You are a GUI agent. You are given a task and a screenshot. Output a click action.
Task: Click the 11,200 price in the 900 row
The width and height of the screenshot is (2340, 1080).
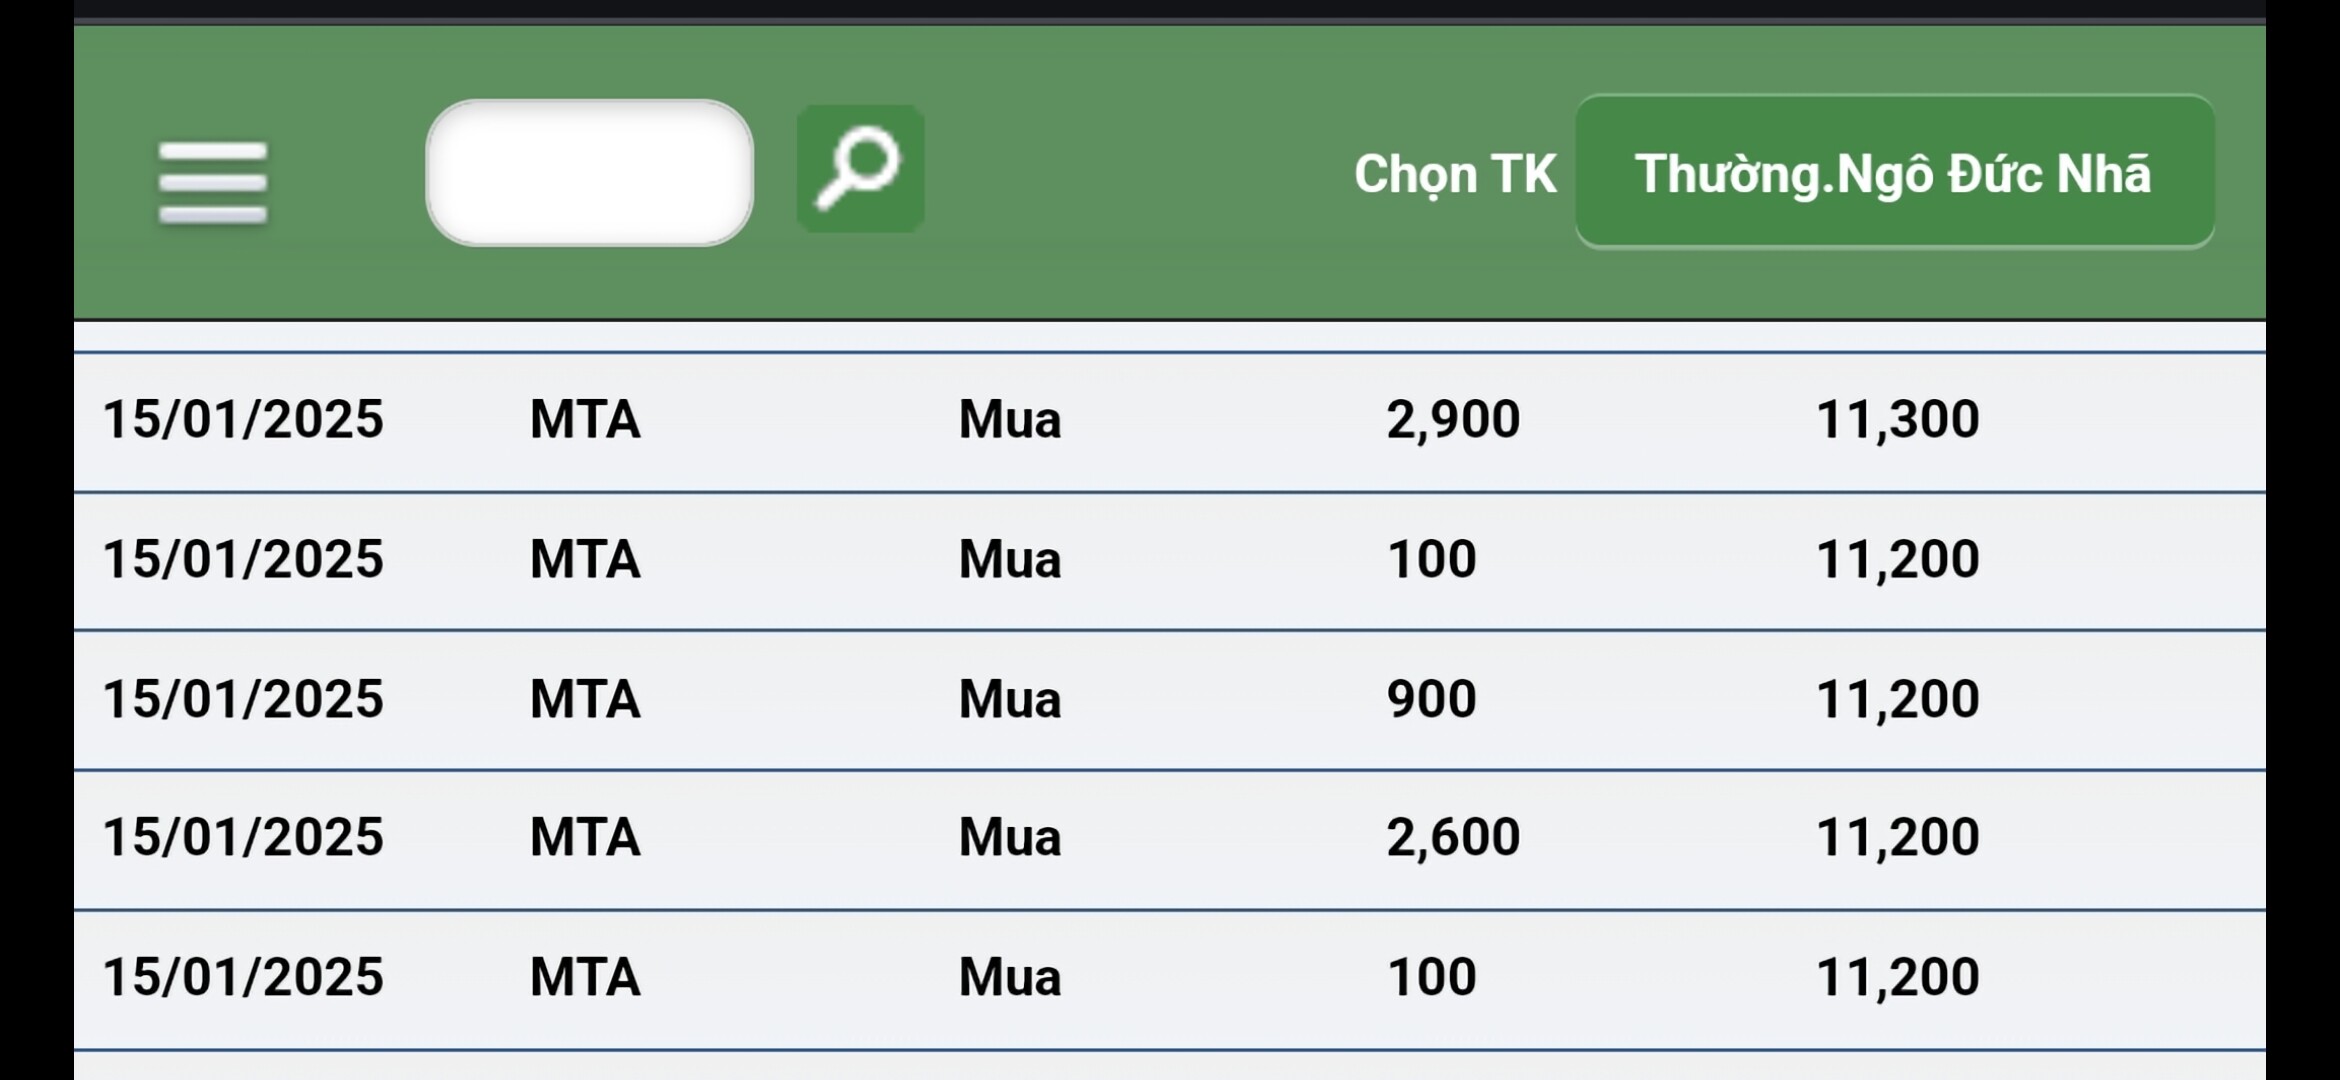1897,698
